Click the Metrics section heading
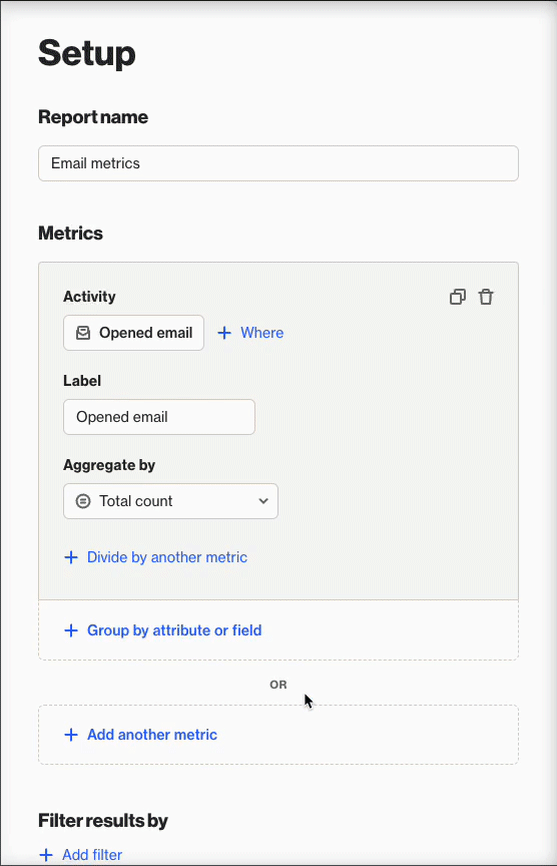This screenshot has width=557, height=866. coord(71,233)
